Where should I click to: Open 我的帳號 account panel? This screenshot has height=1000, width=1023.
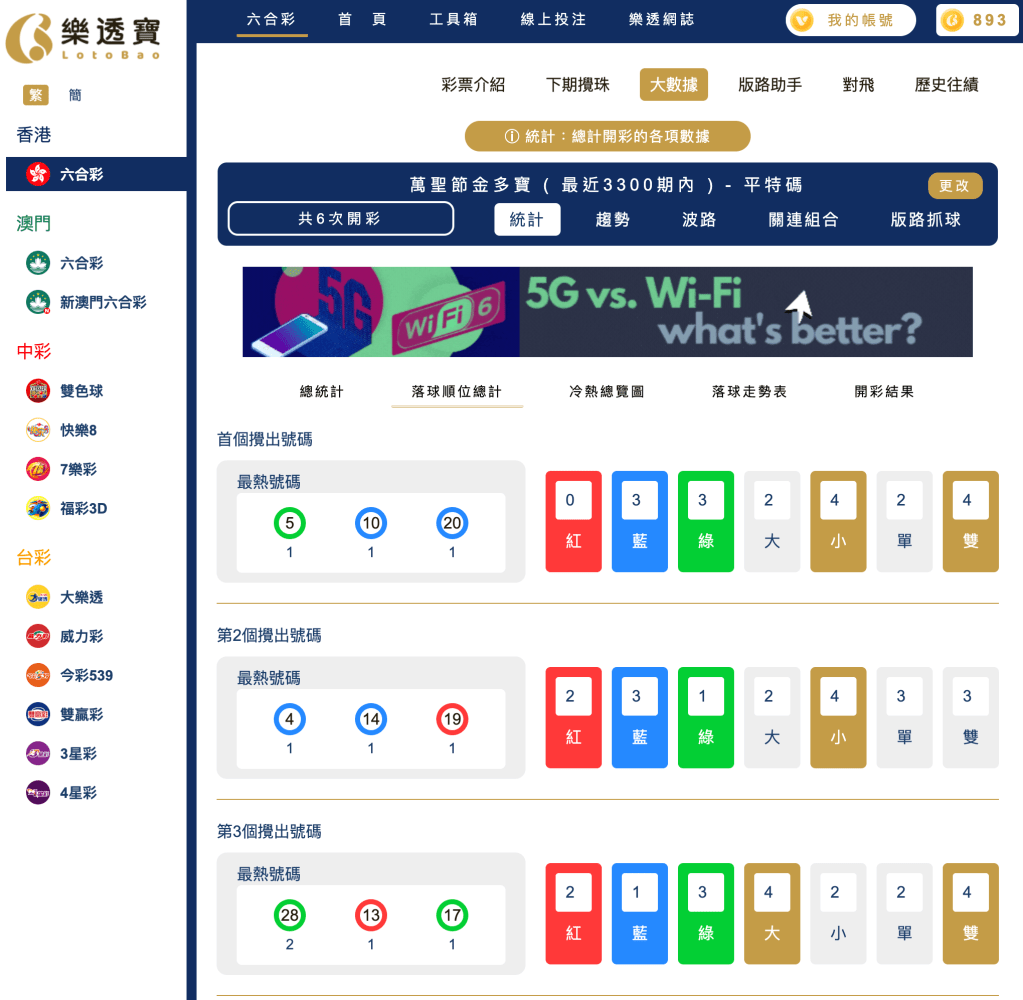[849, 19]
